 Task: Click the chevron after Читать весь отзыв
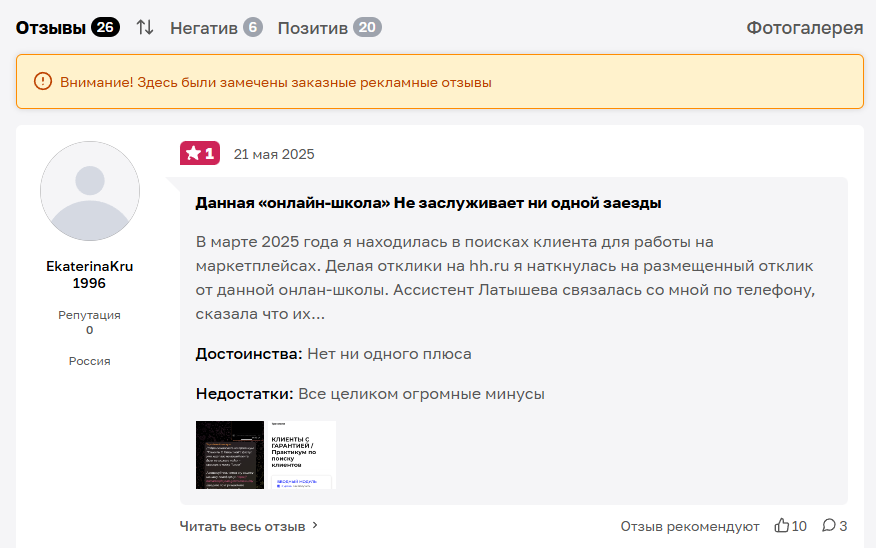315,525
